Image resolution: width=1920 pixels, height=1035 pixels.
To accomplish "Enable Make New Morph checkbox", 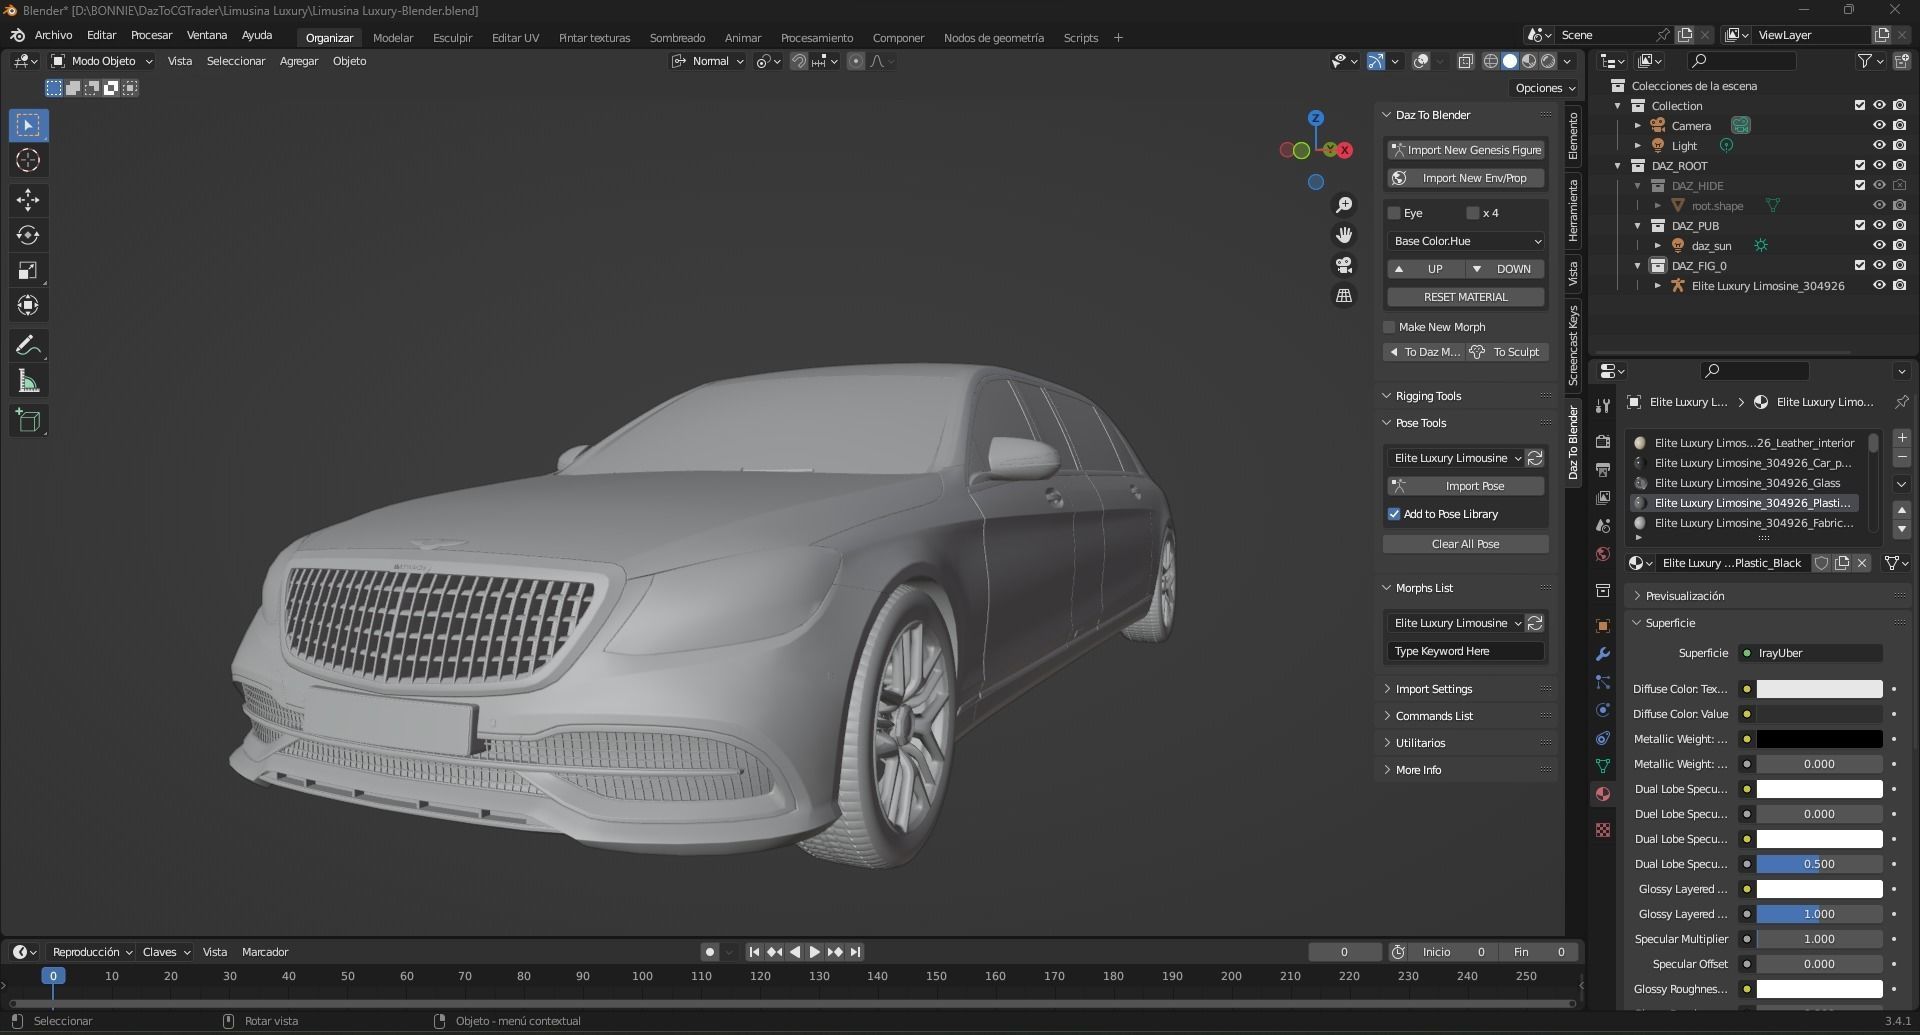I will [x=1389, y=327].
